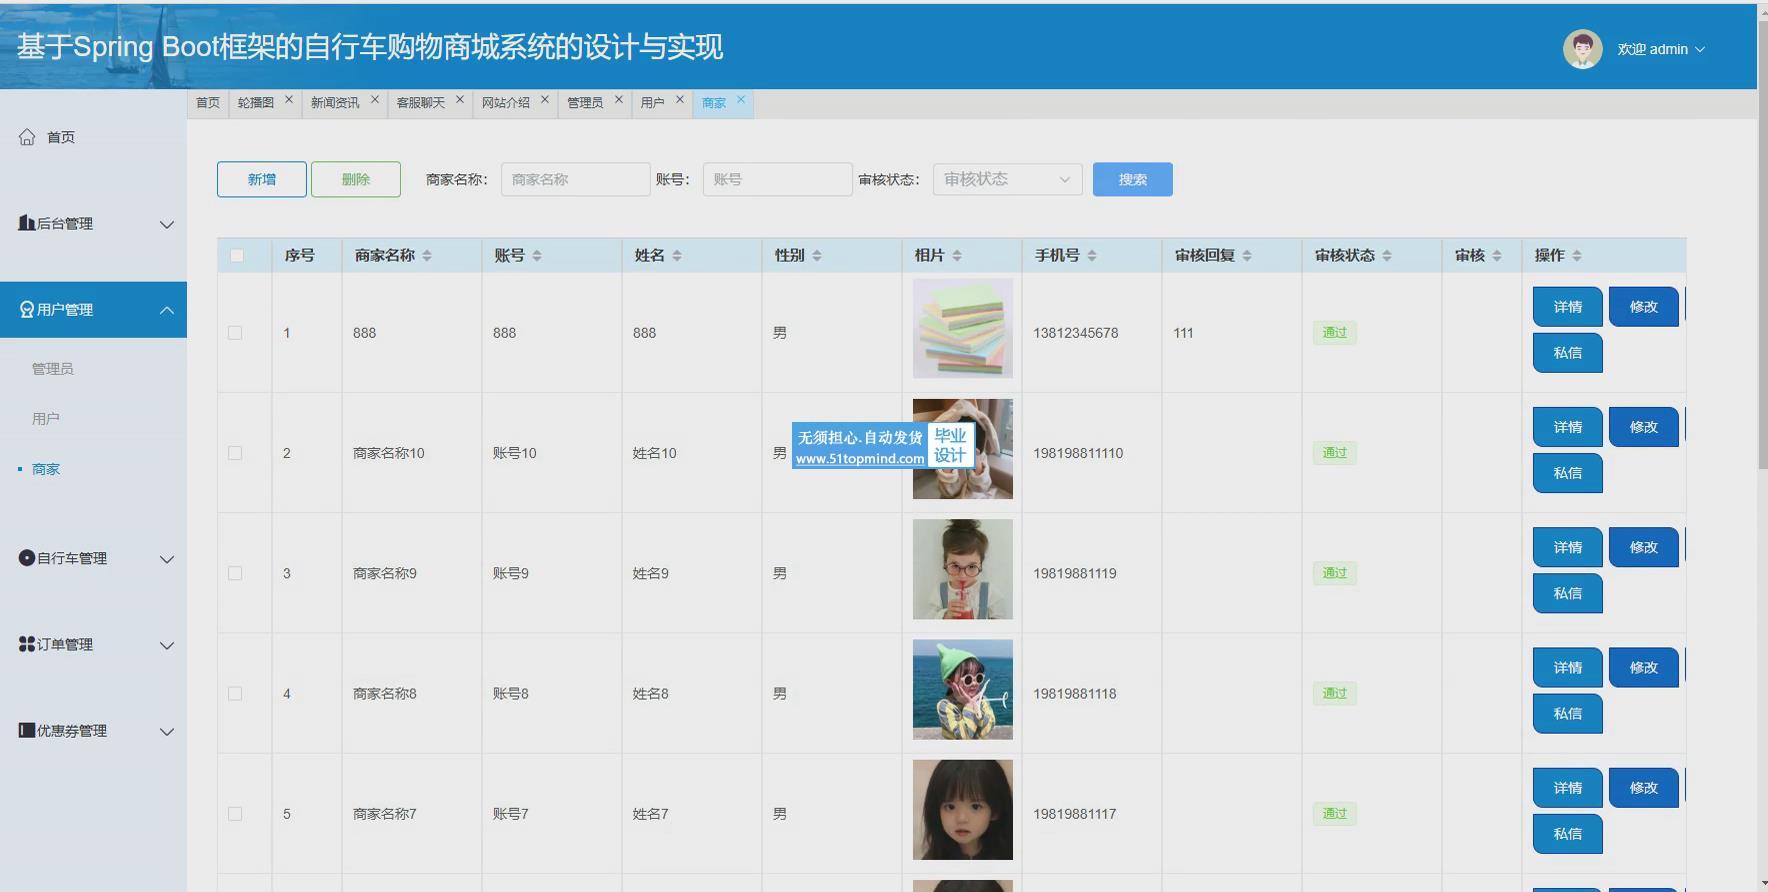Viewport: 1768px width, 892px height.
Task: Toggle the select-all checkbox in table header
Action: (x=237, y=256)
